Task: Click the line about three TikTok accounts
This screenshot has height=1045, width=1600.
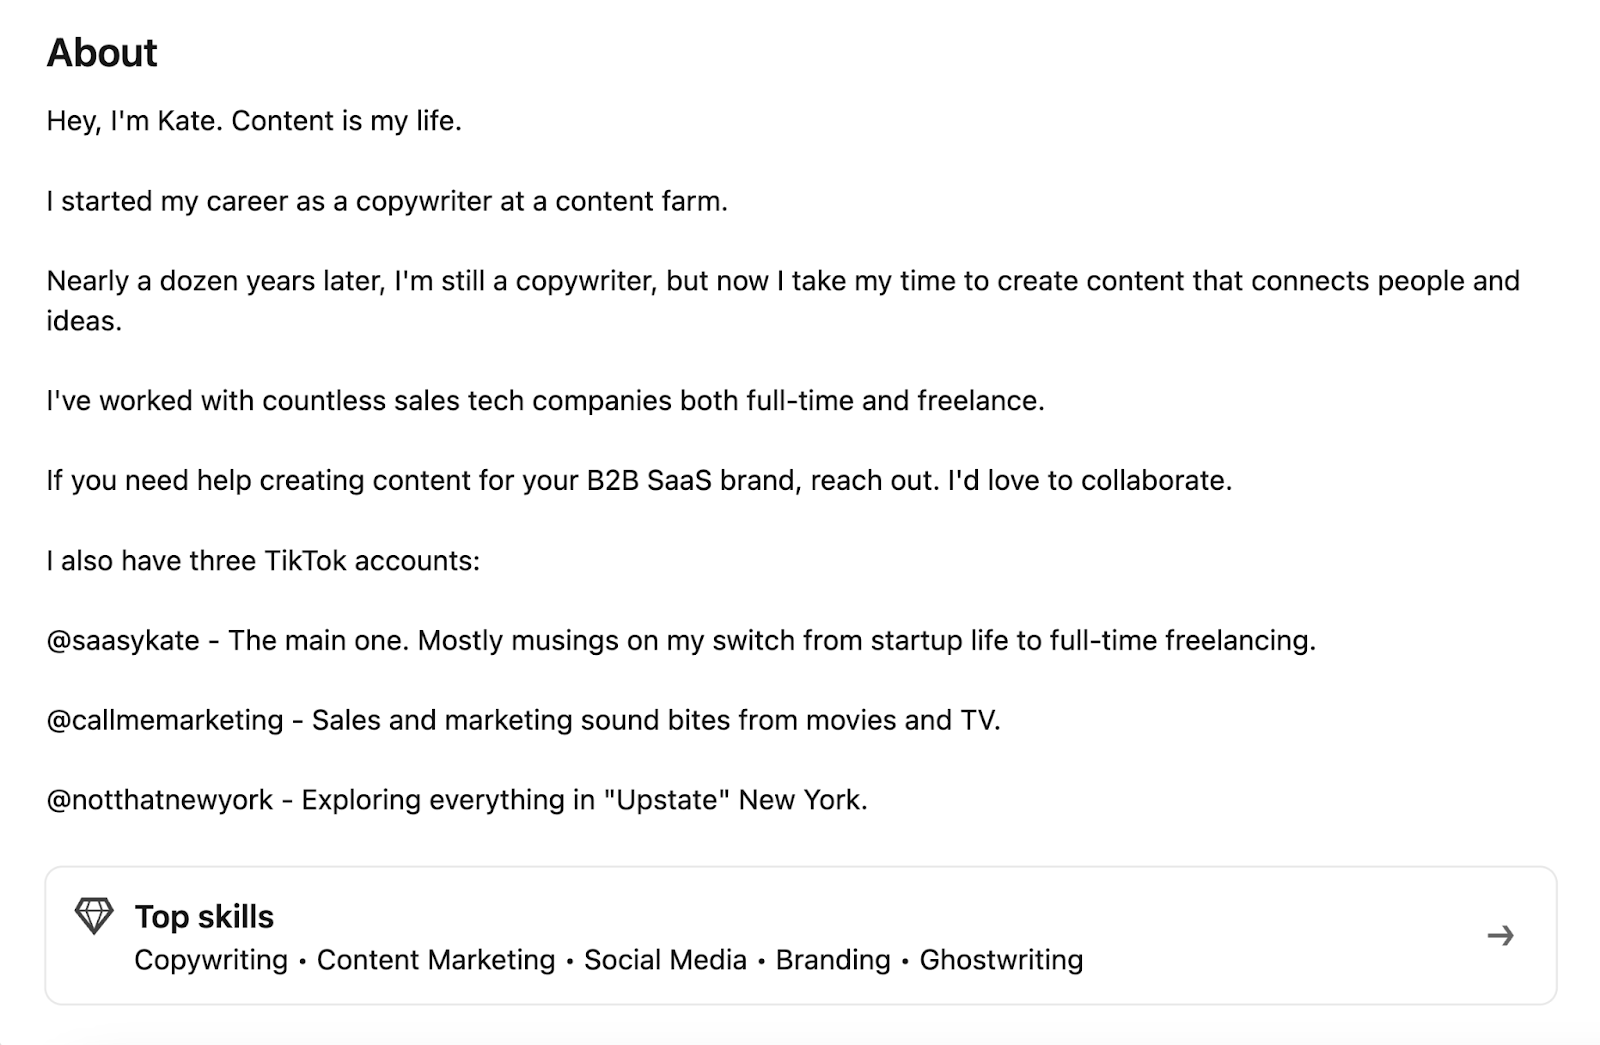Action: click(x=263, y=561)
